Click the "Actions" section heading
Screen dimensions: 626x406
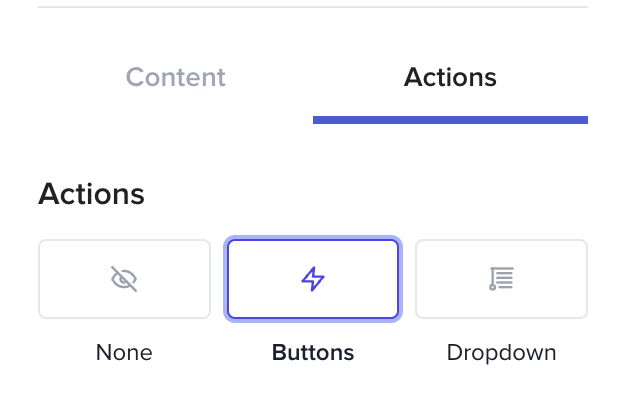click(x=91, y=194)
